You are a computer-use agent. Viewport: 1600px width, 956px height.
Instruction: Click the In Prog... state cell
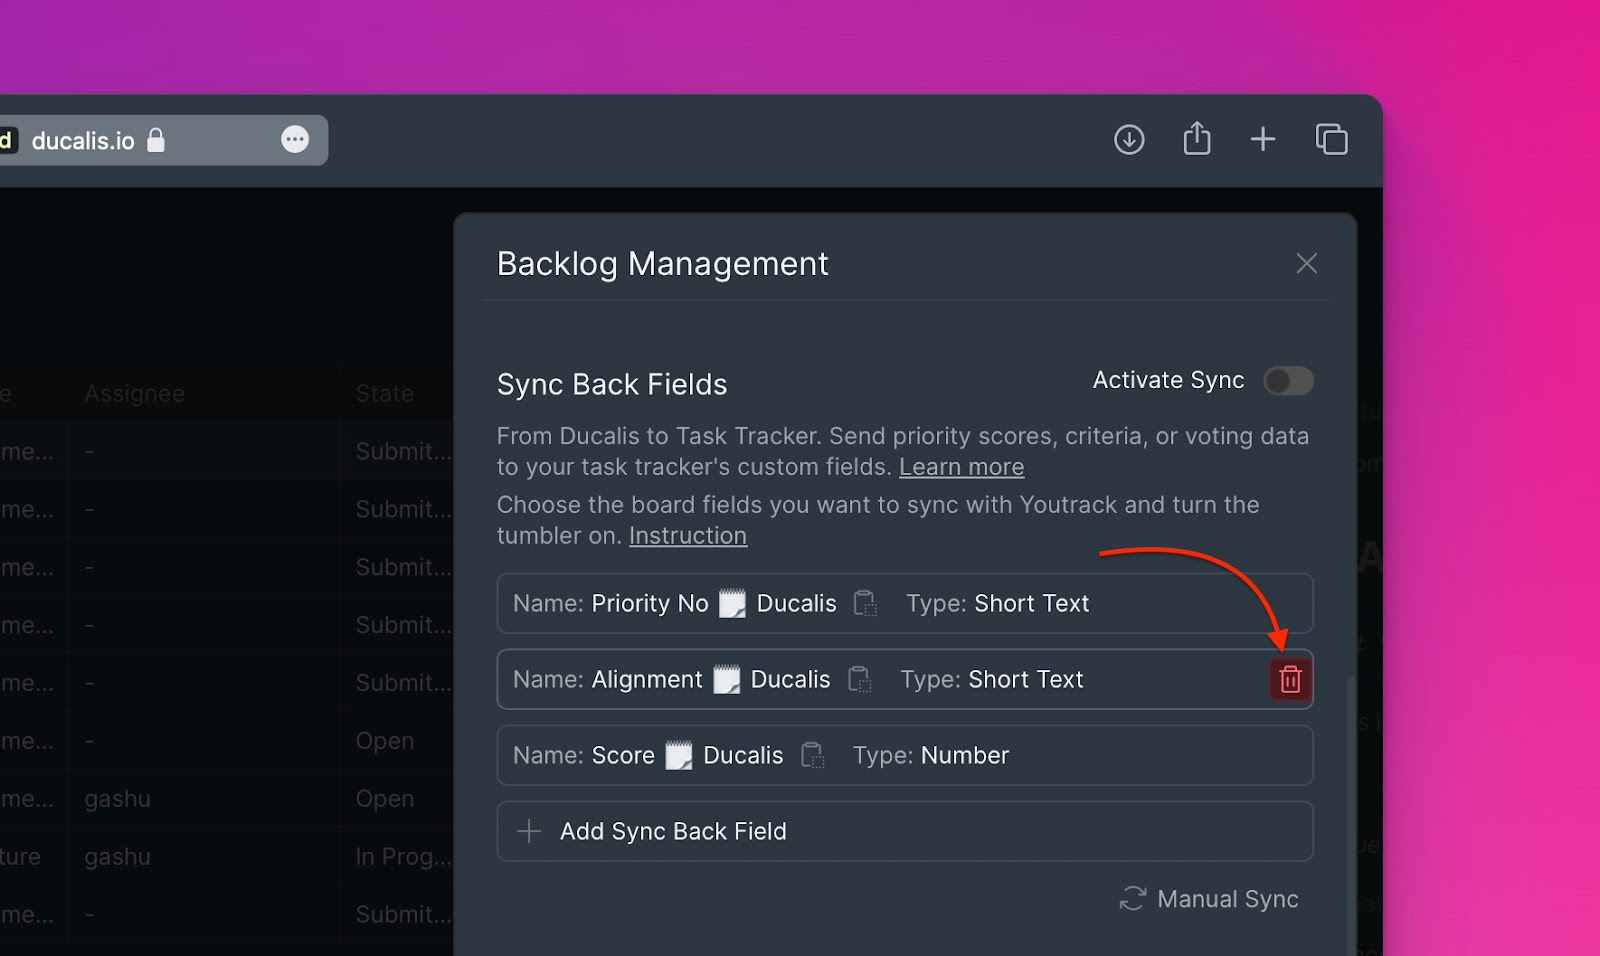tap(403, 857)
